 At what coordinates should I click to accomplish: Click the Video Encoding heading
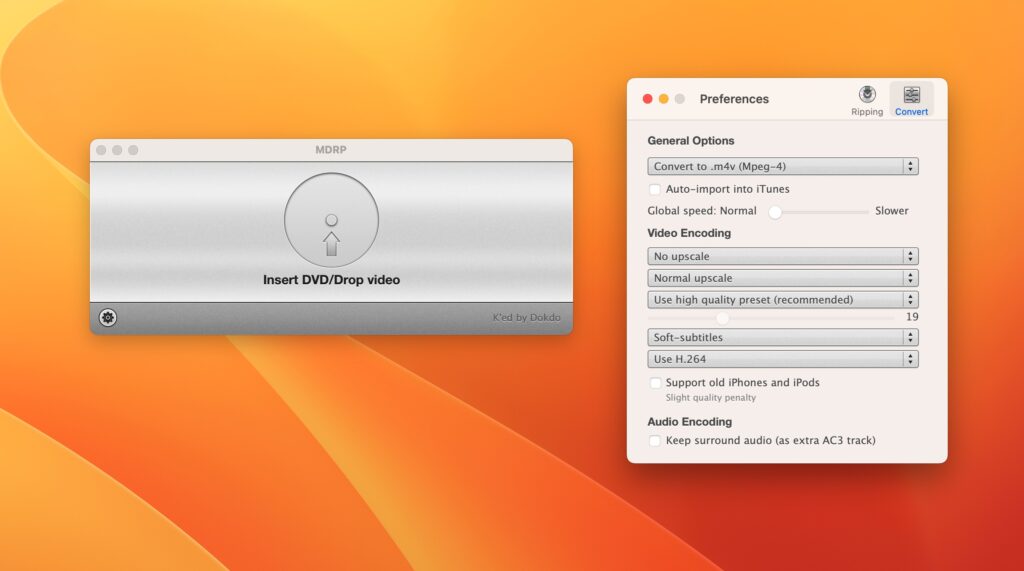click(x=689, y=233)
